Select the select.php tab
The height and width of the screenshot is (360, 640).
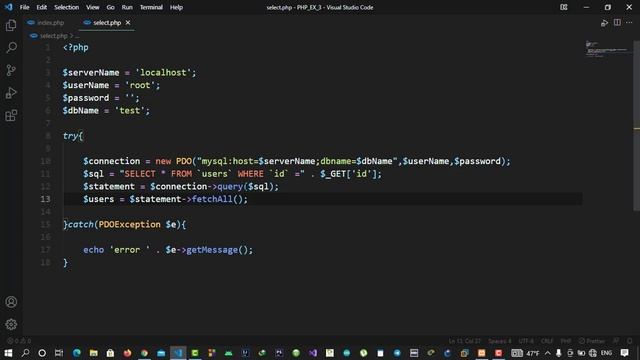[107, 23]
